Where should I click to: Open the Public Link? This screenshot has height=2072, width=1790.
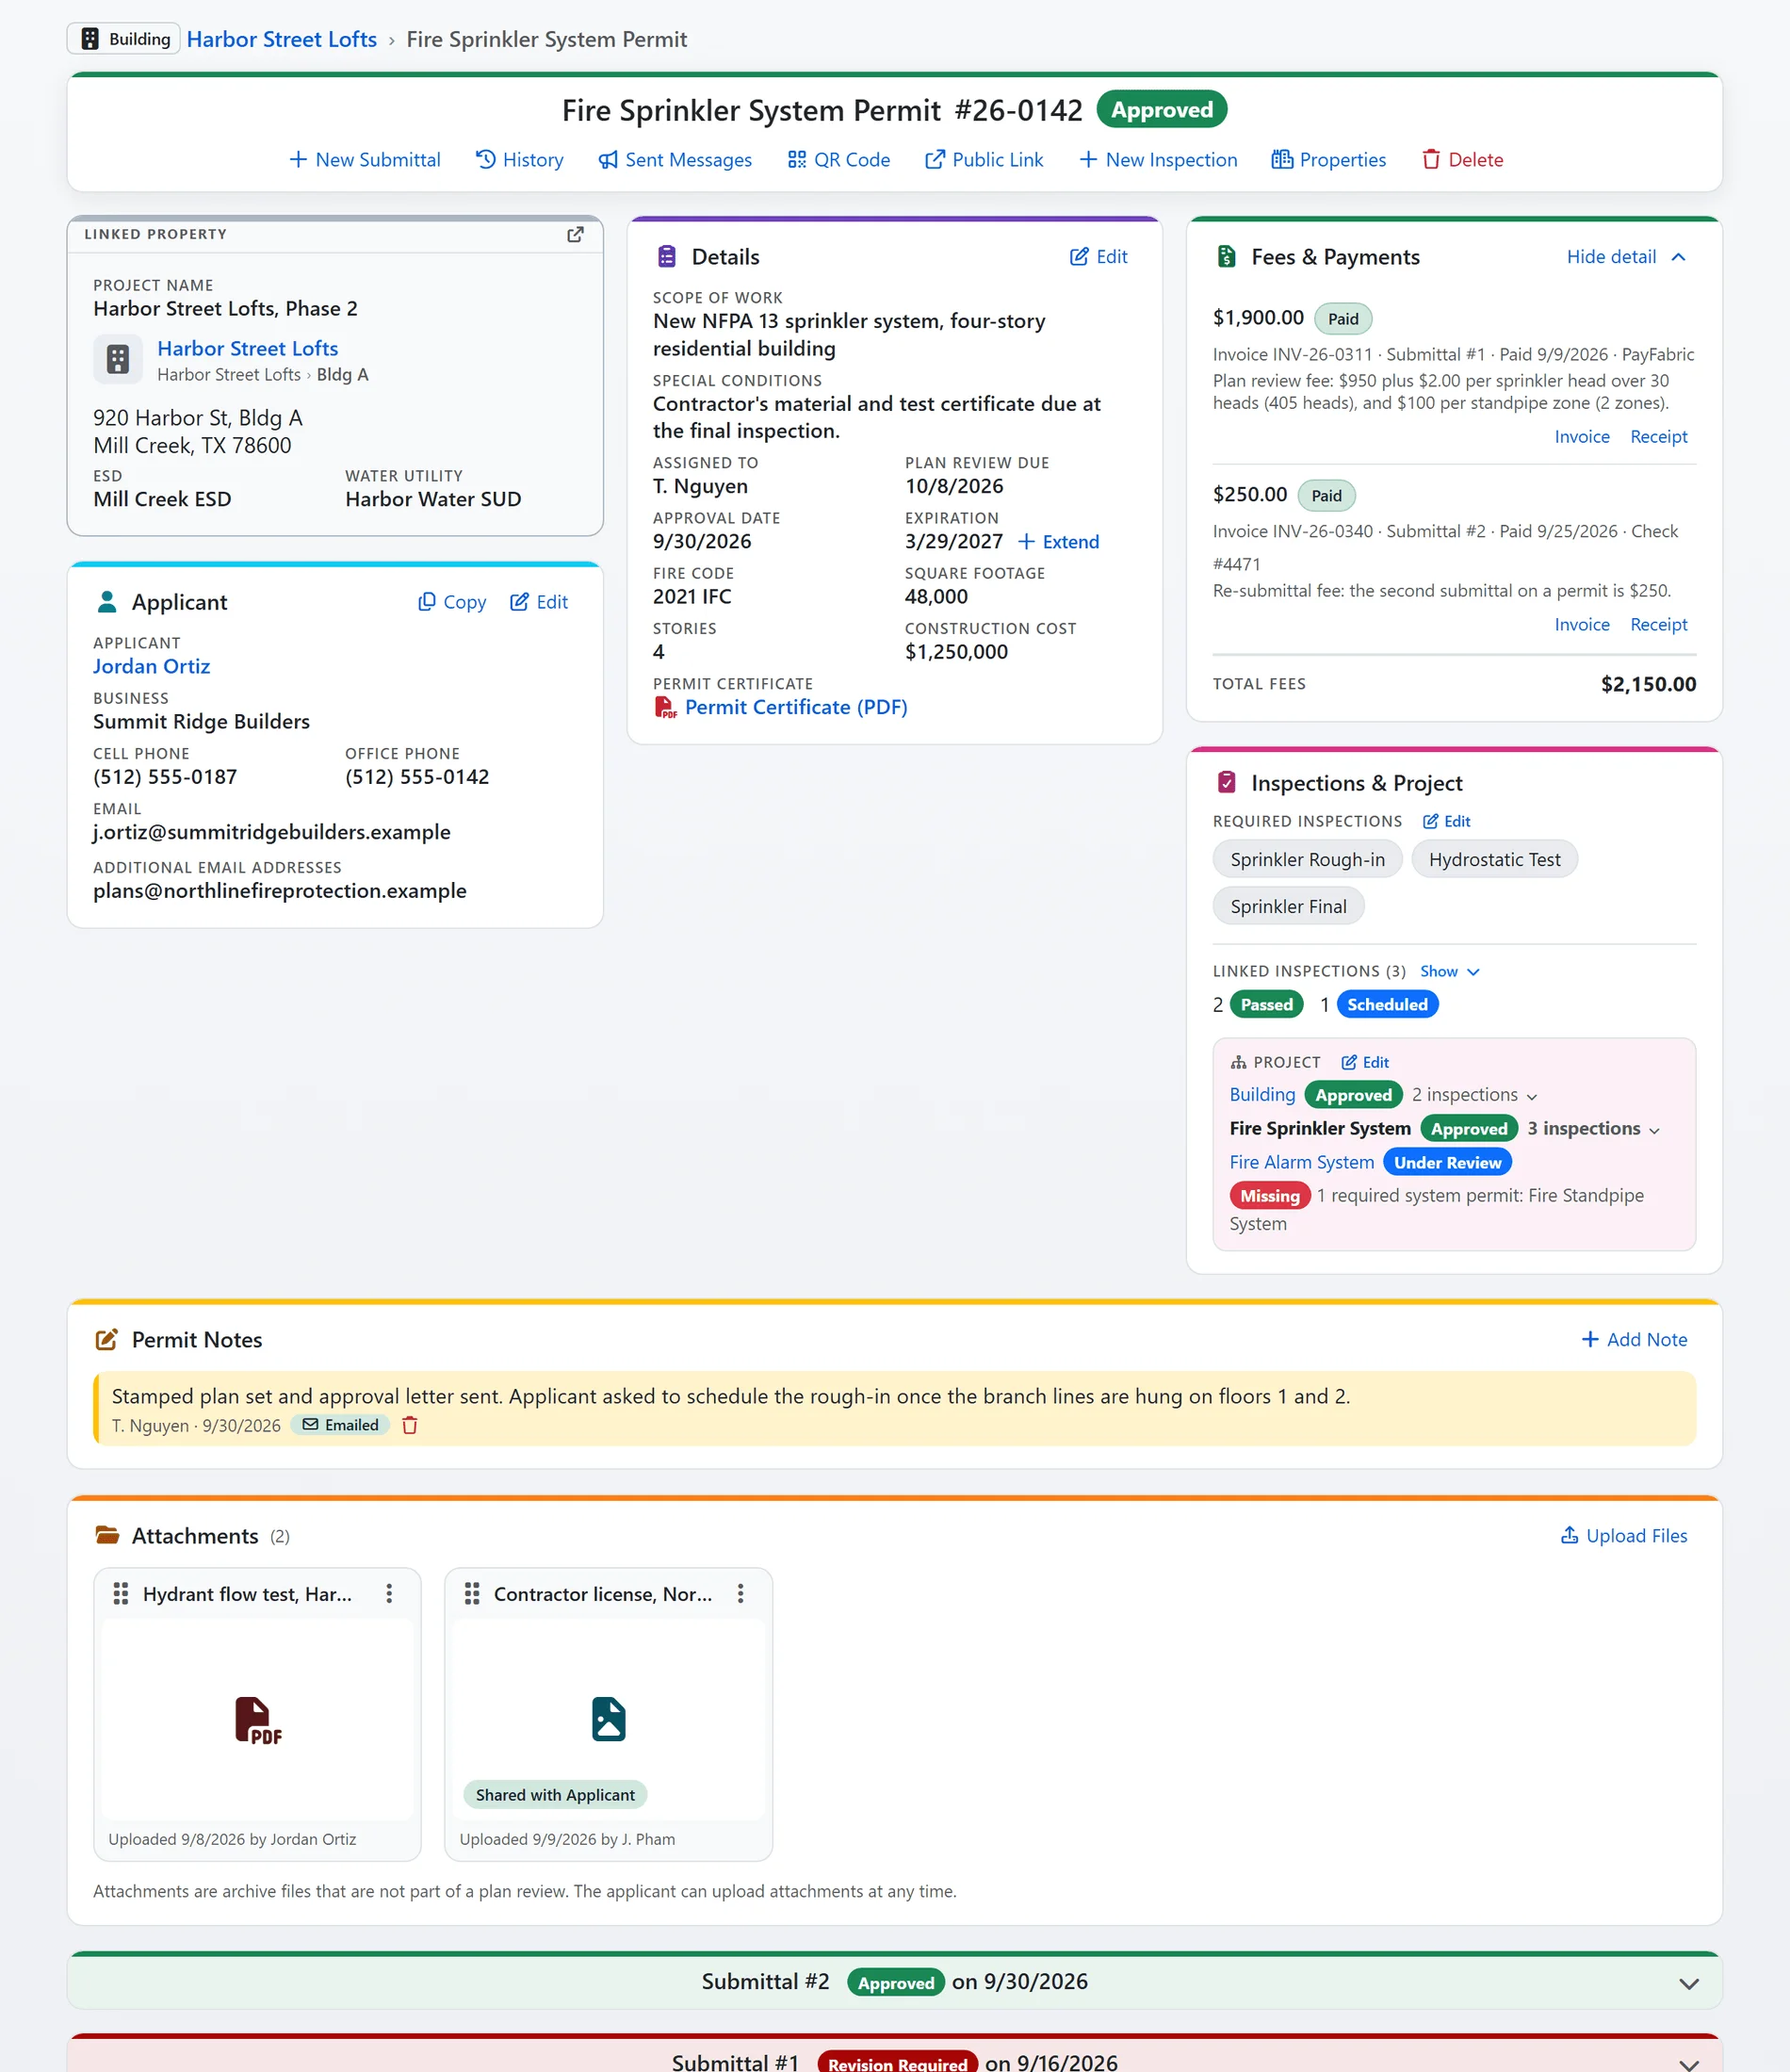(984, 160)
